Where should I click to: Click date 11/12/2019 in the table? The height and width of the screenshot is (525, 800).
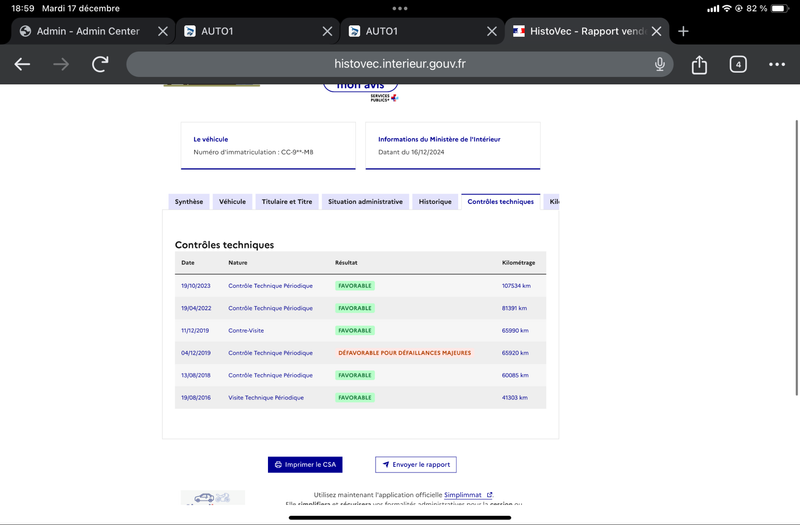[x=195, y=331]
